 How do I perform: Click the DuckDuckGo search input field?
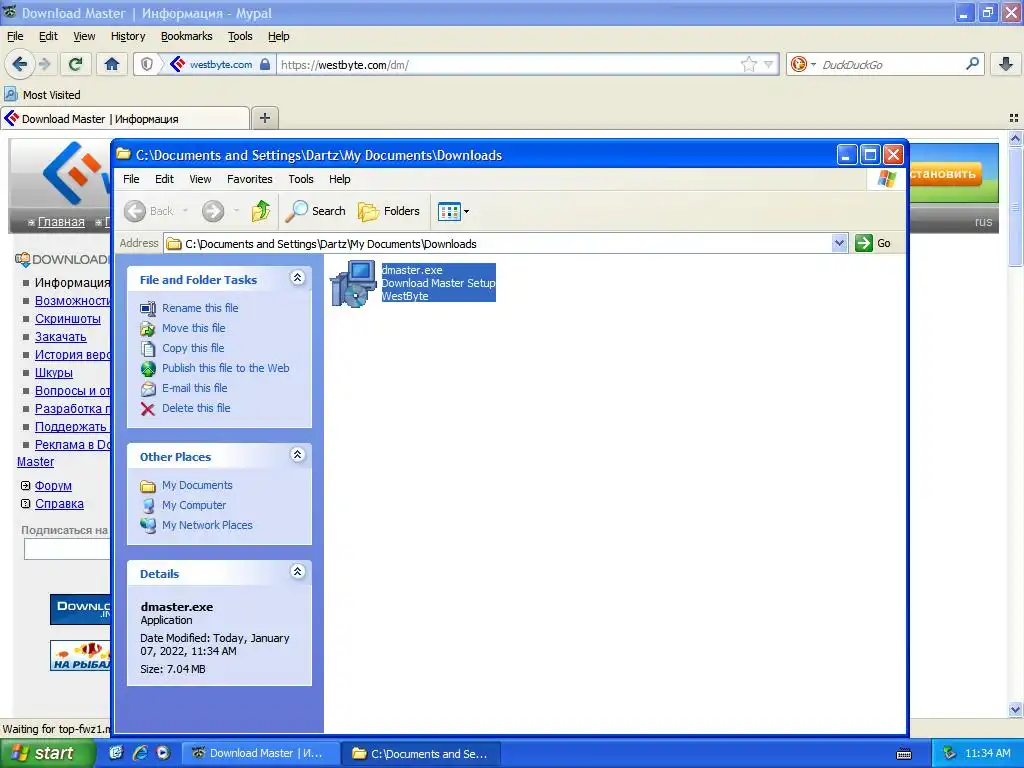click(891, 64)
